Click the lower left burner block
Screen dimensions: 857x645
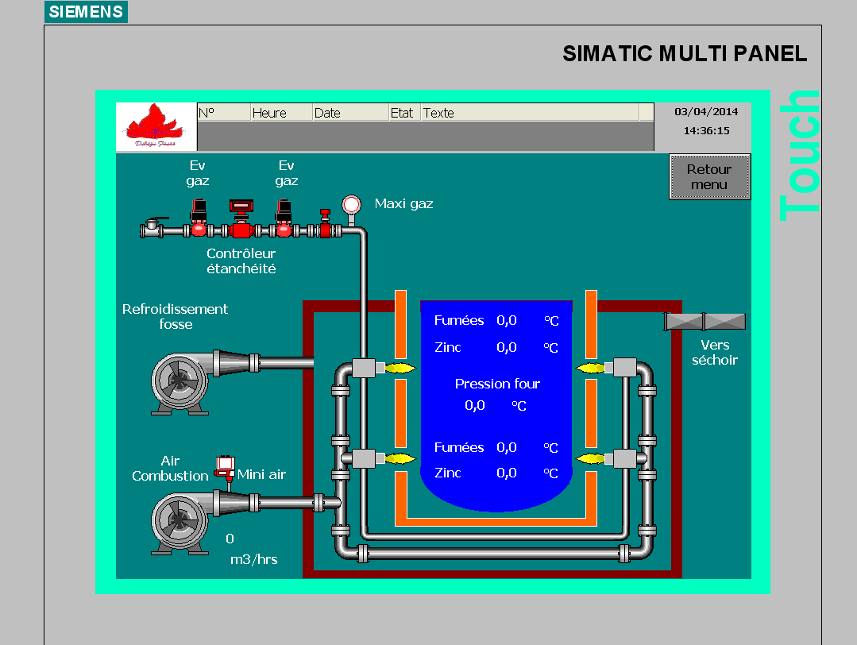pyautogui.click(x=364, y=458)
